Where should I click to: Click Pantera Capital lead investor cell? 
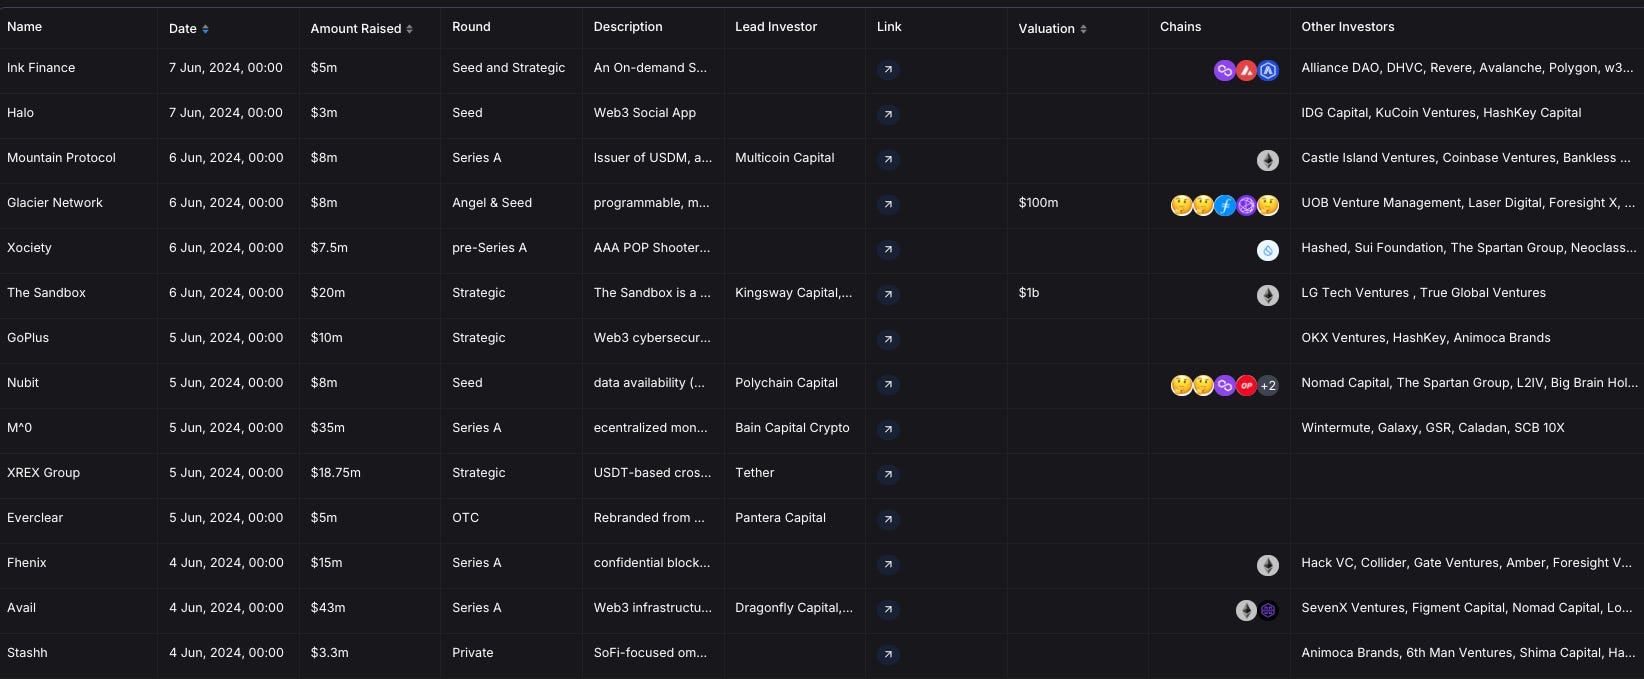[x=780, y=518]
